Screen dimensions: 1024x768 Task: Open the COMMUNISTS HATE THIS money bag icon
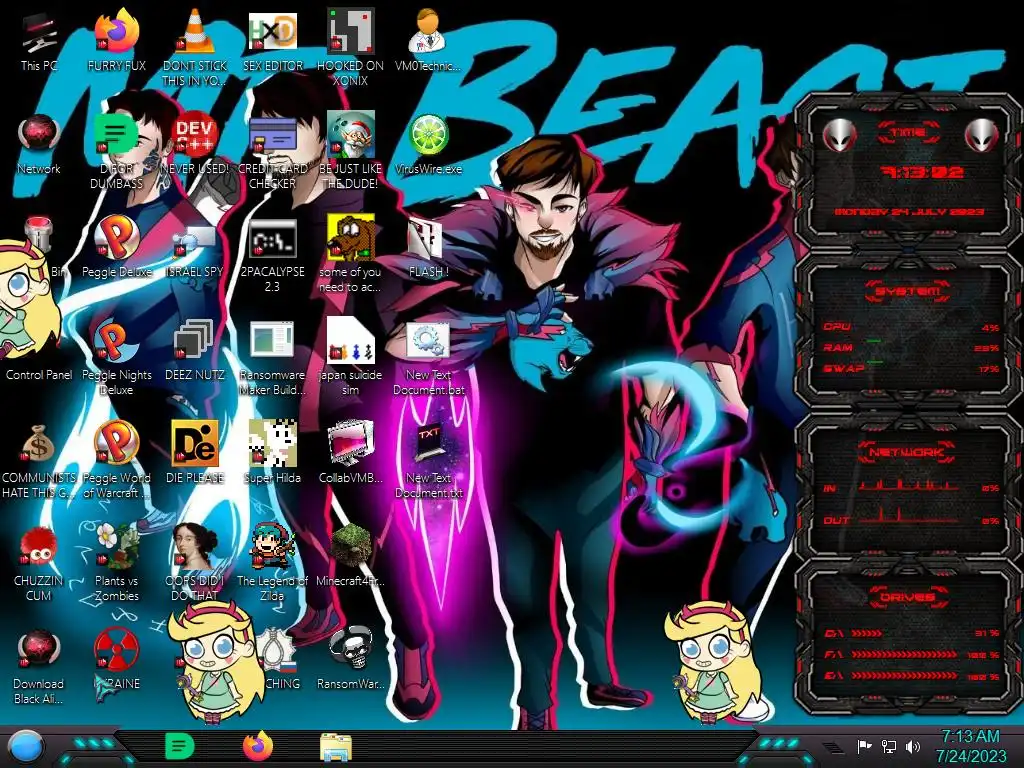[x=39, y=444]
